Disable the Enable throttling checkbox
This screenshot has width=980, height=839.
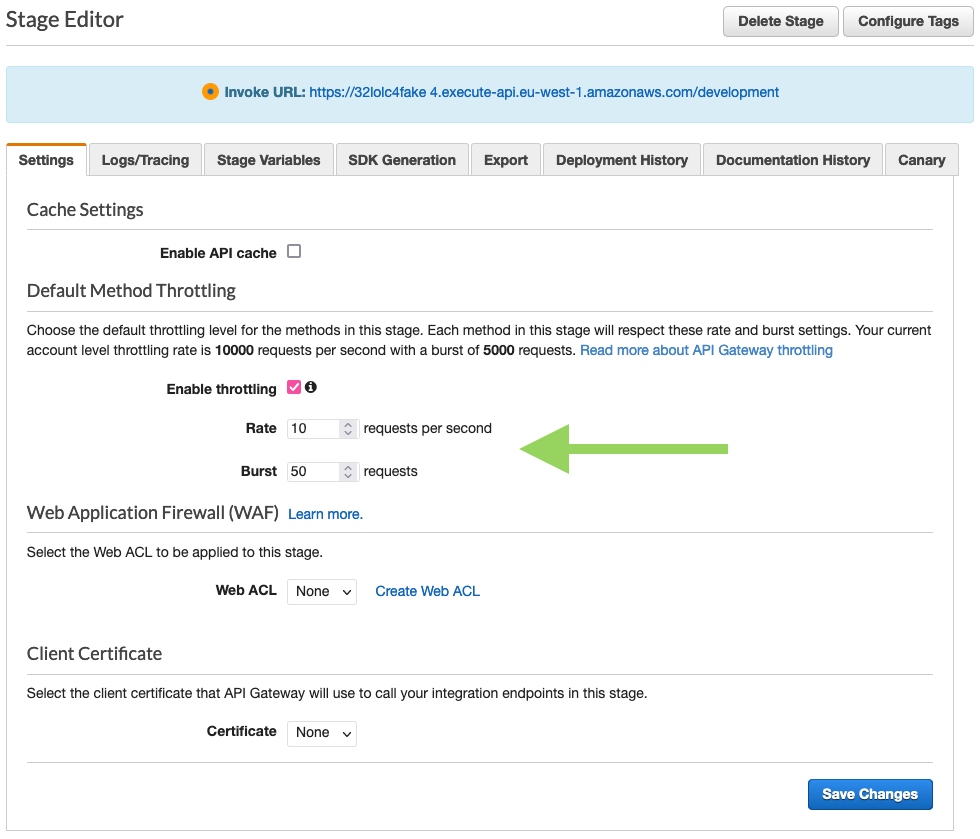[x=292, y=387]
